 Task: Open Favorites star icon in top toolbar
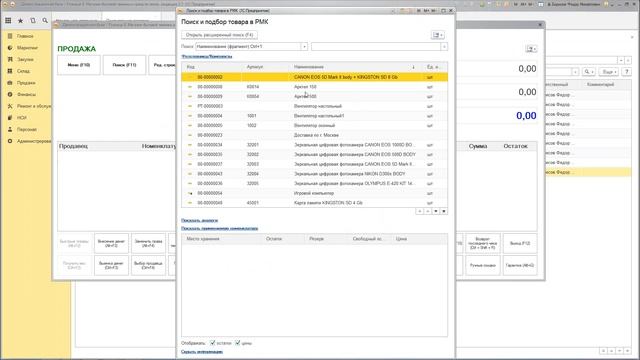(x=20, y=20)
